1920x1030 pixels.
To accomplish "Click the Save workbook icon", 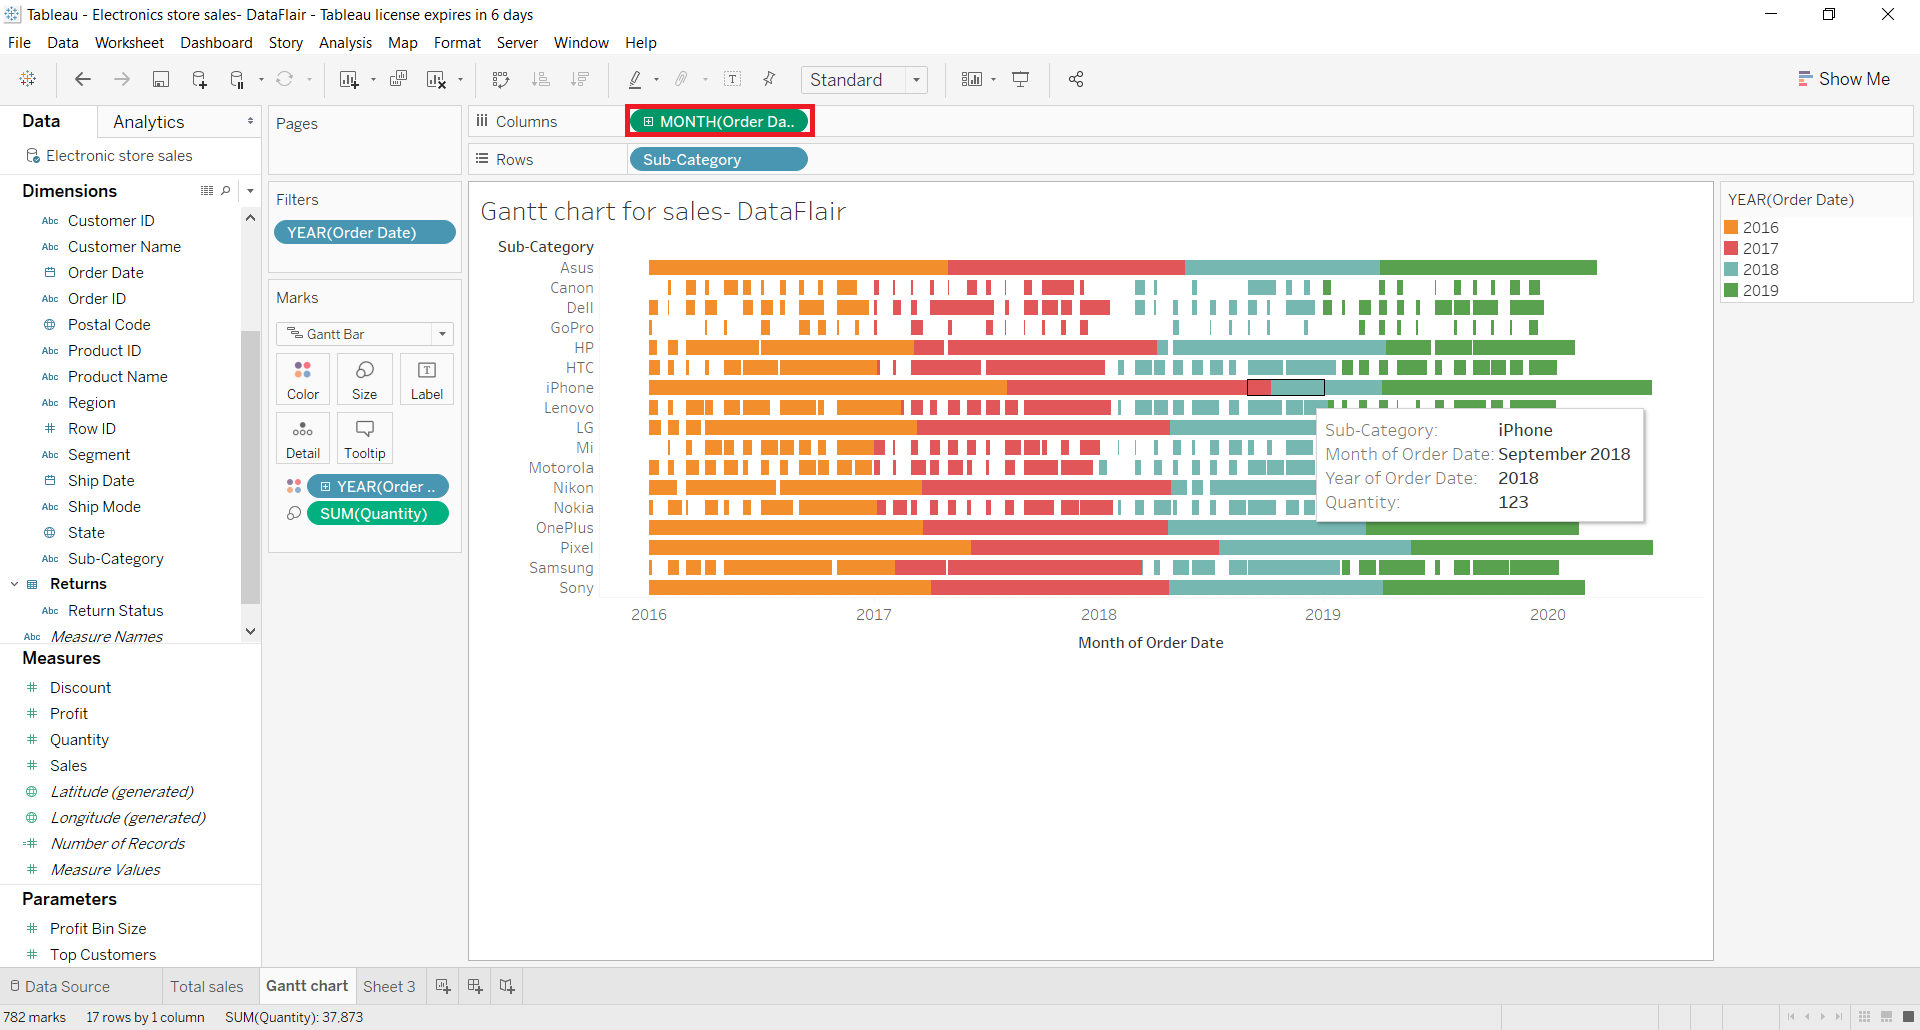I will (x=161, y=79).
